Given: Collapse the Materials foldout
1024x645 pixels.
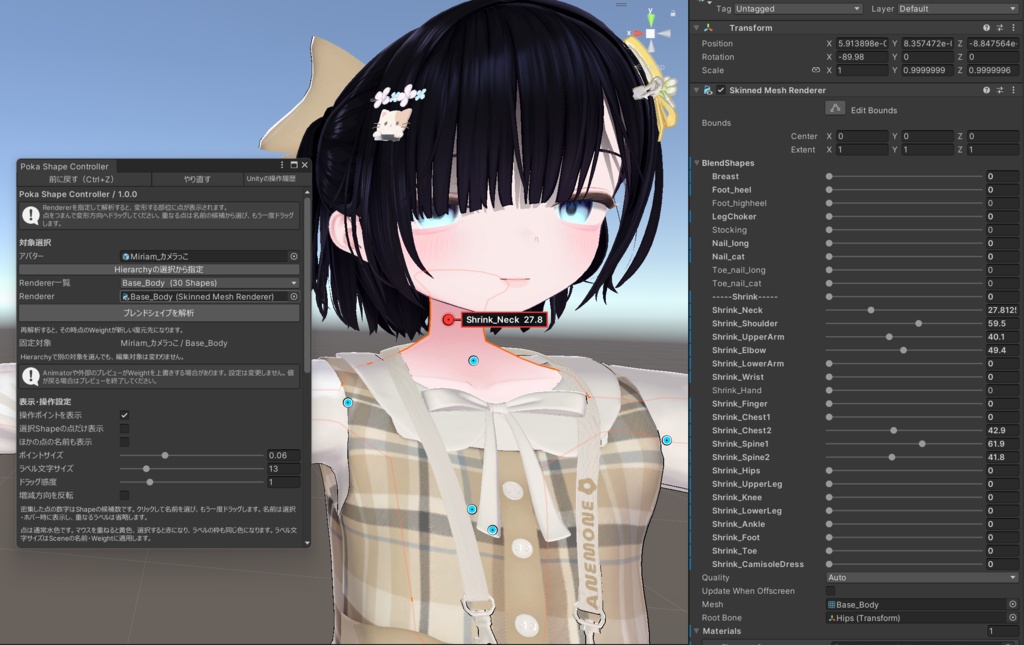Looking at the screenshot, I should 697,631.
